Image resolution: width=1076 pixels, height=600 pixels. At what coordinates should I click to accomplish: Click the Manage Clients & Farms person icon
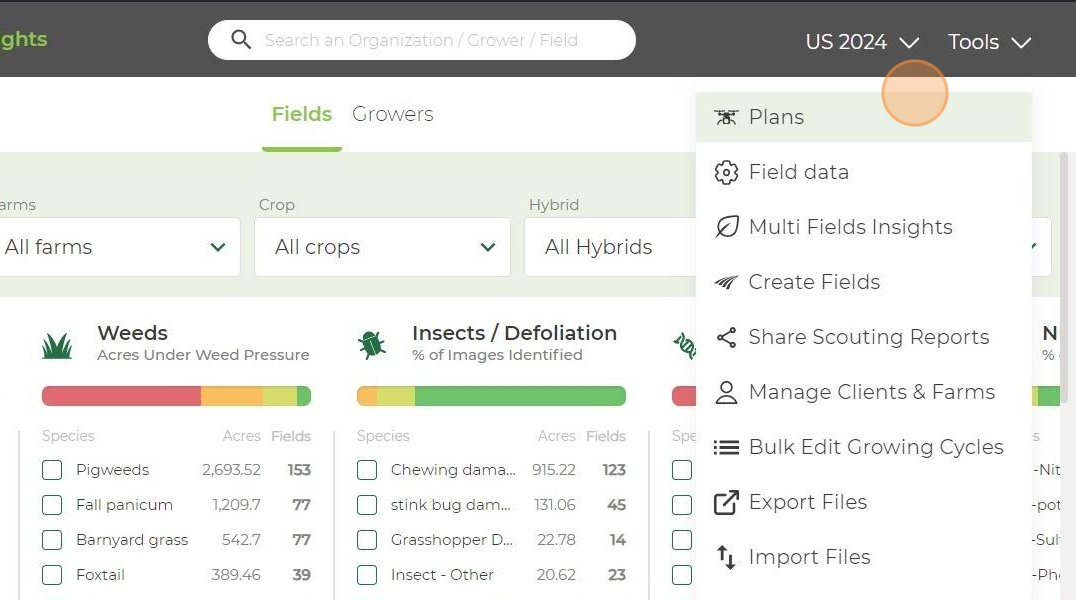726,393
